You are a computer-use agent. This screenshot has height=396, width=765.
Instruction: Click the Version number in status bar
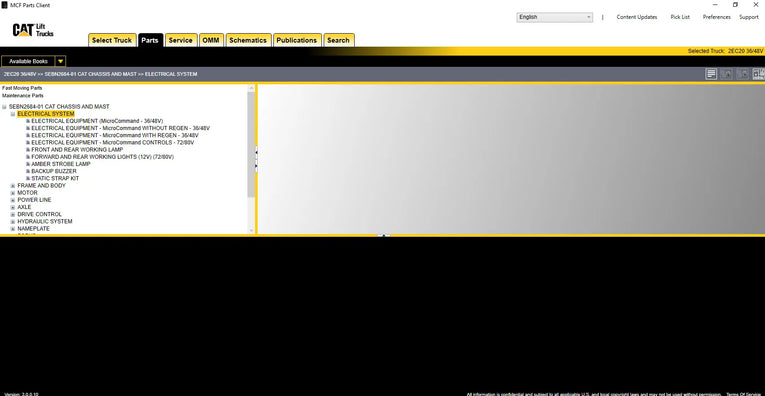[x=21, y=395]
